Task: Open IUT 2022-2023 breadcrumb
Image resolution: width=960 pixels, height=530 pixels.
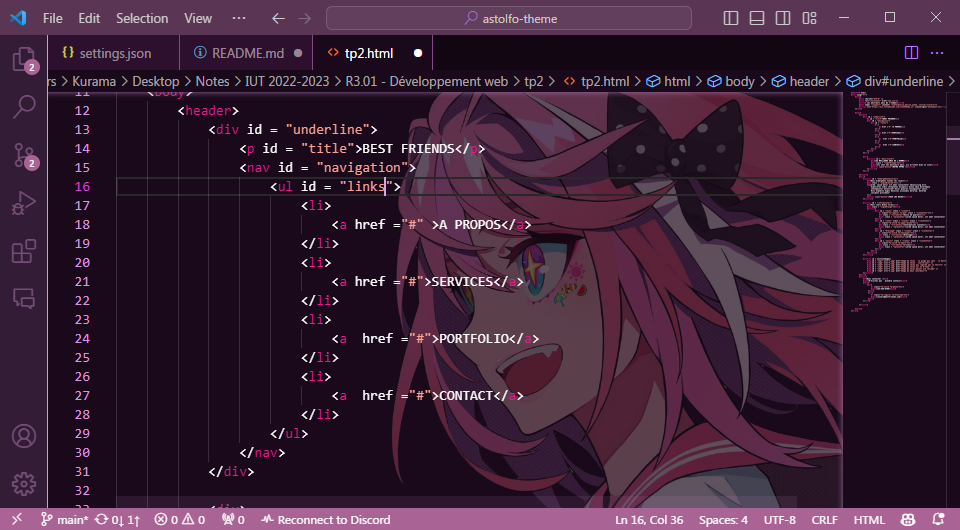Action: click(x=287, y=81)
